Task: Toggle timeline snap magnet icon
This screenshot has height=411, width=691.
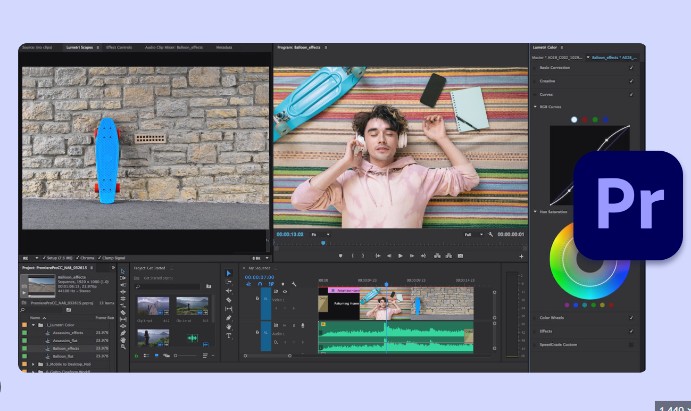Action: pos(260,284)
